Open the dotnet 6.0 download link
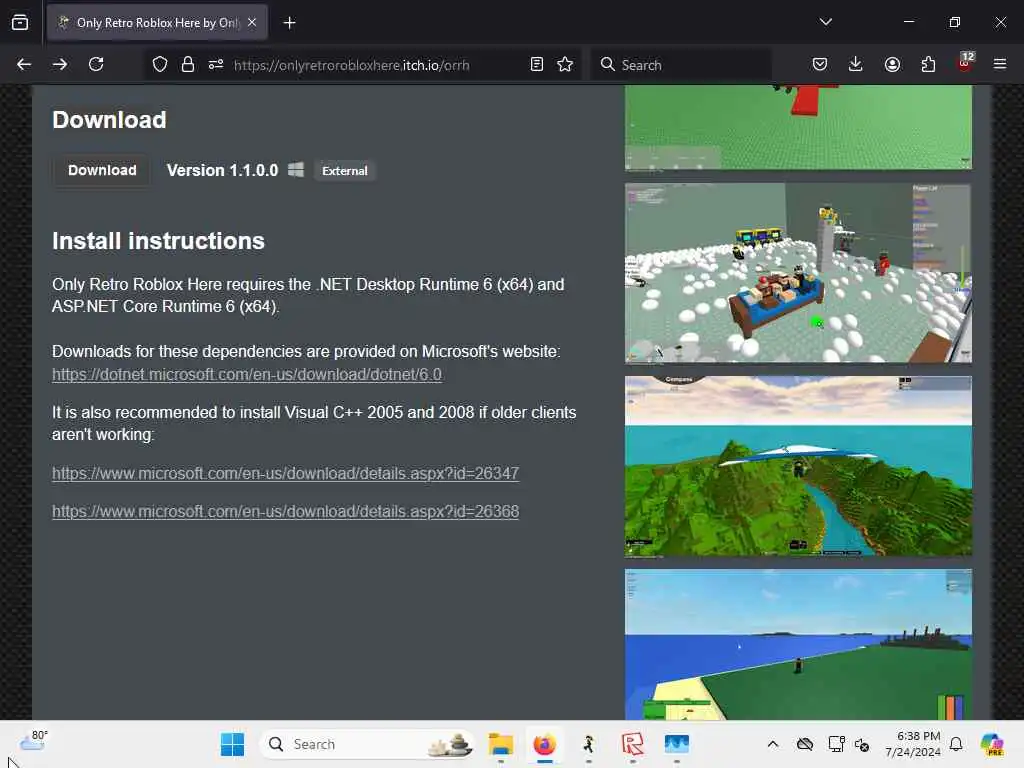1024x768 pixels. [247, 375]
